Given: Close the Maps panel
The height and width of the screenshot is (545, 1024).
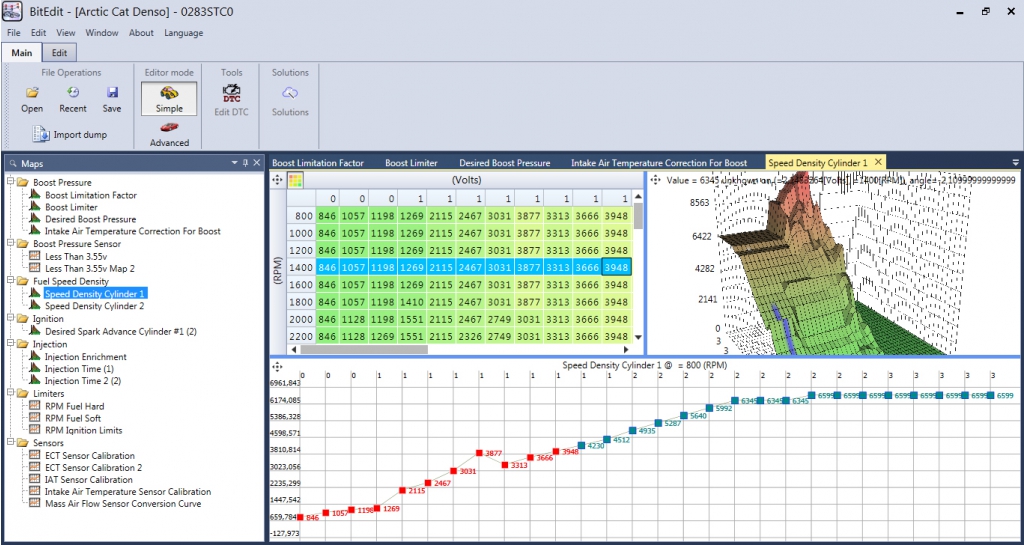Looking at the screenshot, I should click(257, 163).
